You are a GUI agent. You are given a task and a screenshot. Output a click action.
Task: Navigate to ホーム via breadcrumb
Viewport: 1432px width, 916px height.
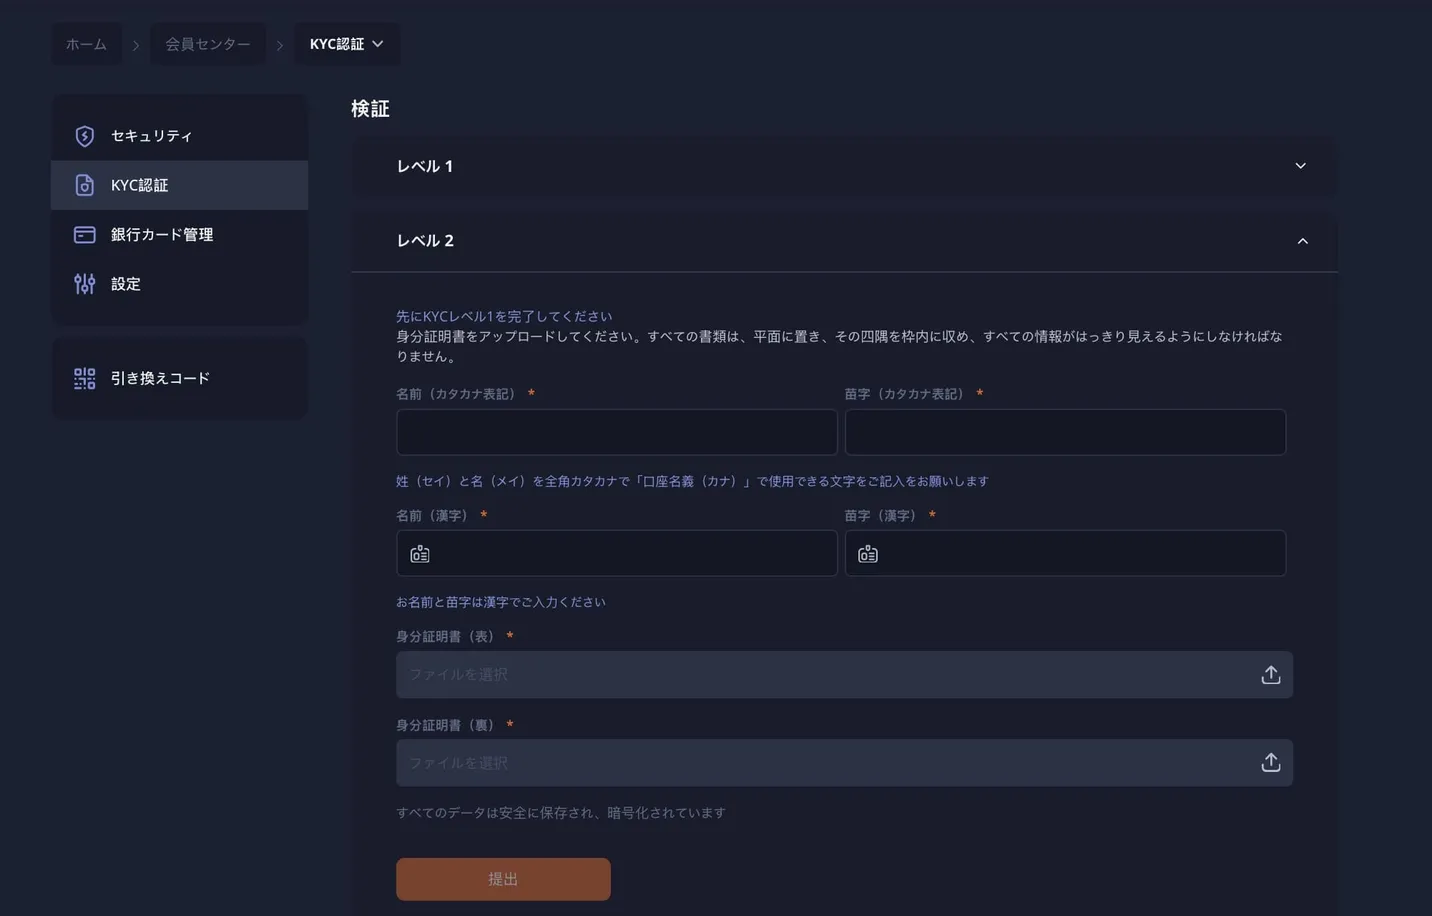86,42
